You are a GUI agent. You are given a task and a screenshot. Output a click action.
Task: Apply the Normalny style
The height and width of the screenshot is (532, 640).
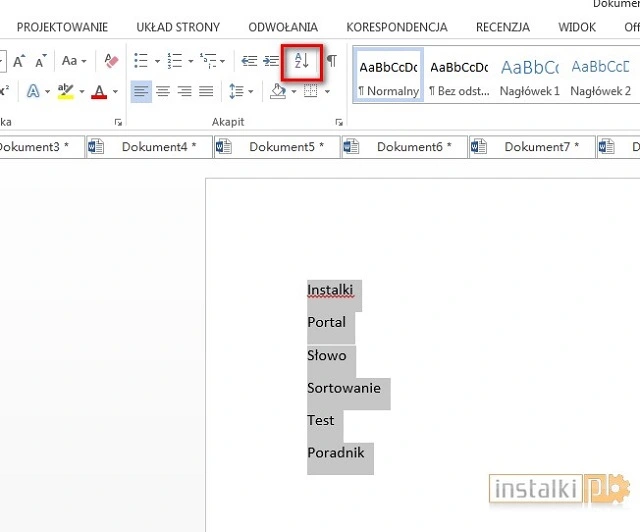click(x=389, y=75)
